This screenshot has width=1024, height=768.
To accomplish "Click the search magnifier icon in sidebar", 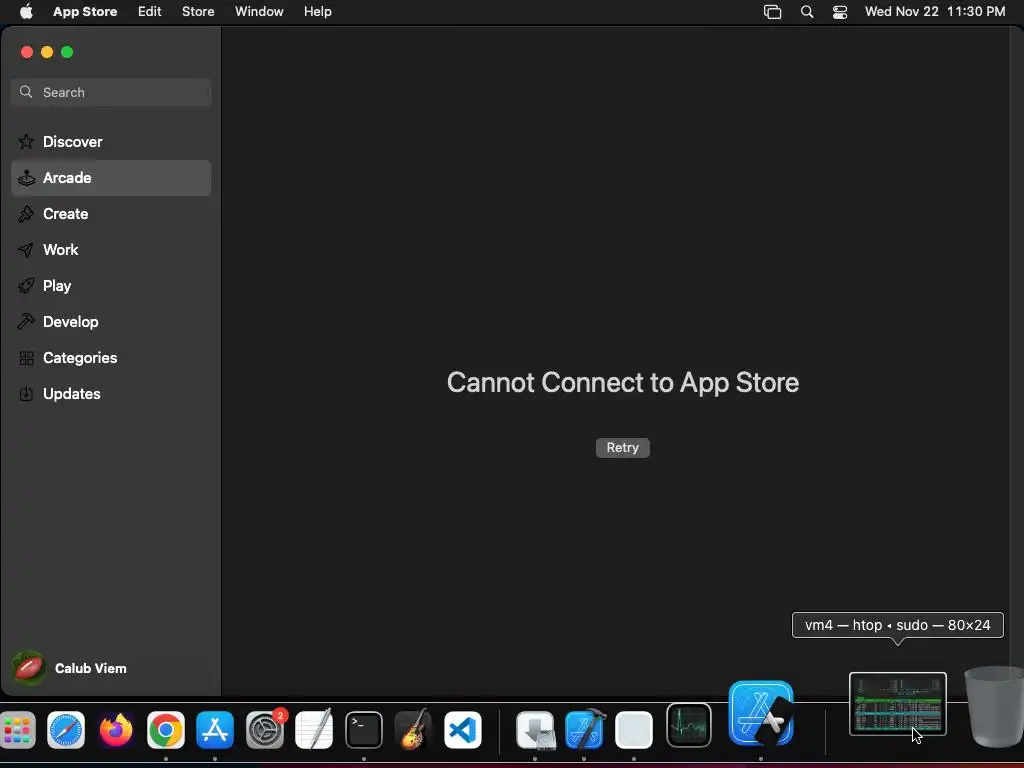I will 26,91.
